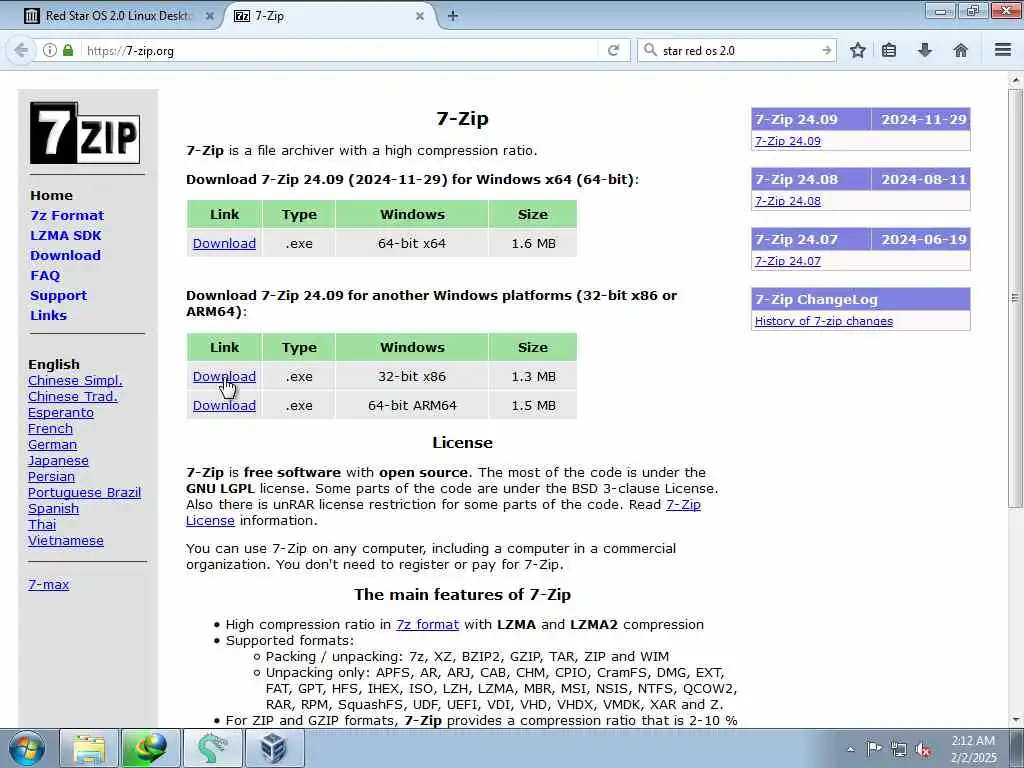
Task: Click the 7-Zip logo image
Action: pos(85,133)
